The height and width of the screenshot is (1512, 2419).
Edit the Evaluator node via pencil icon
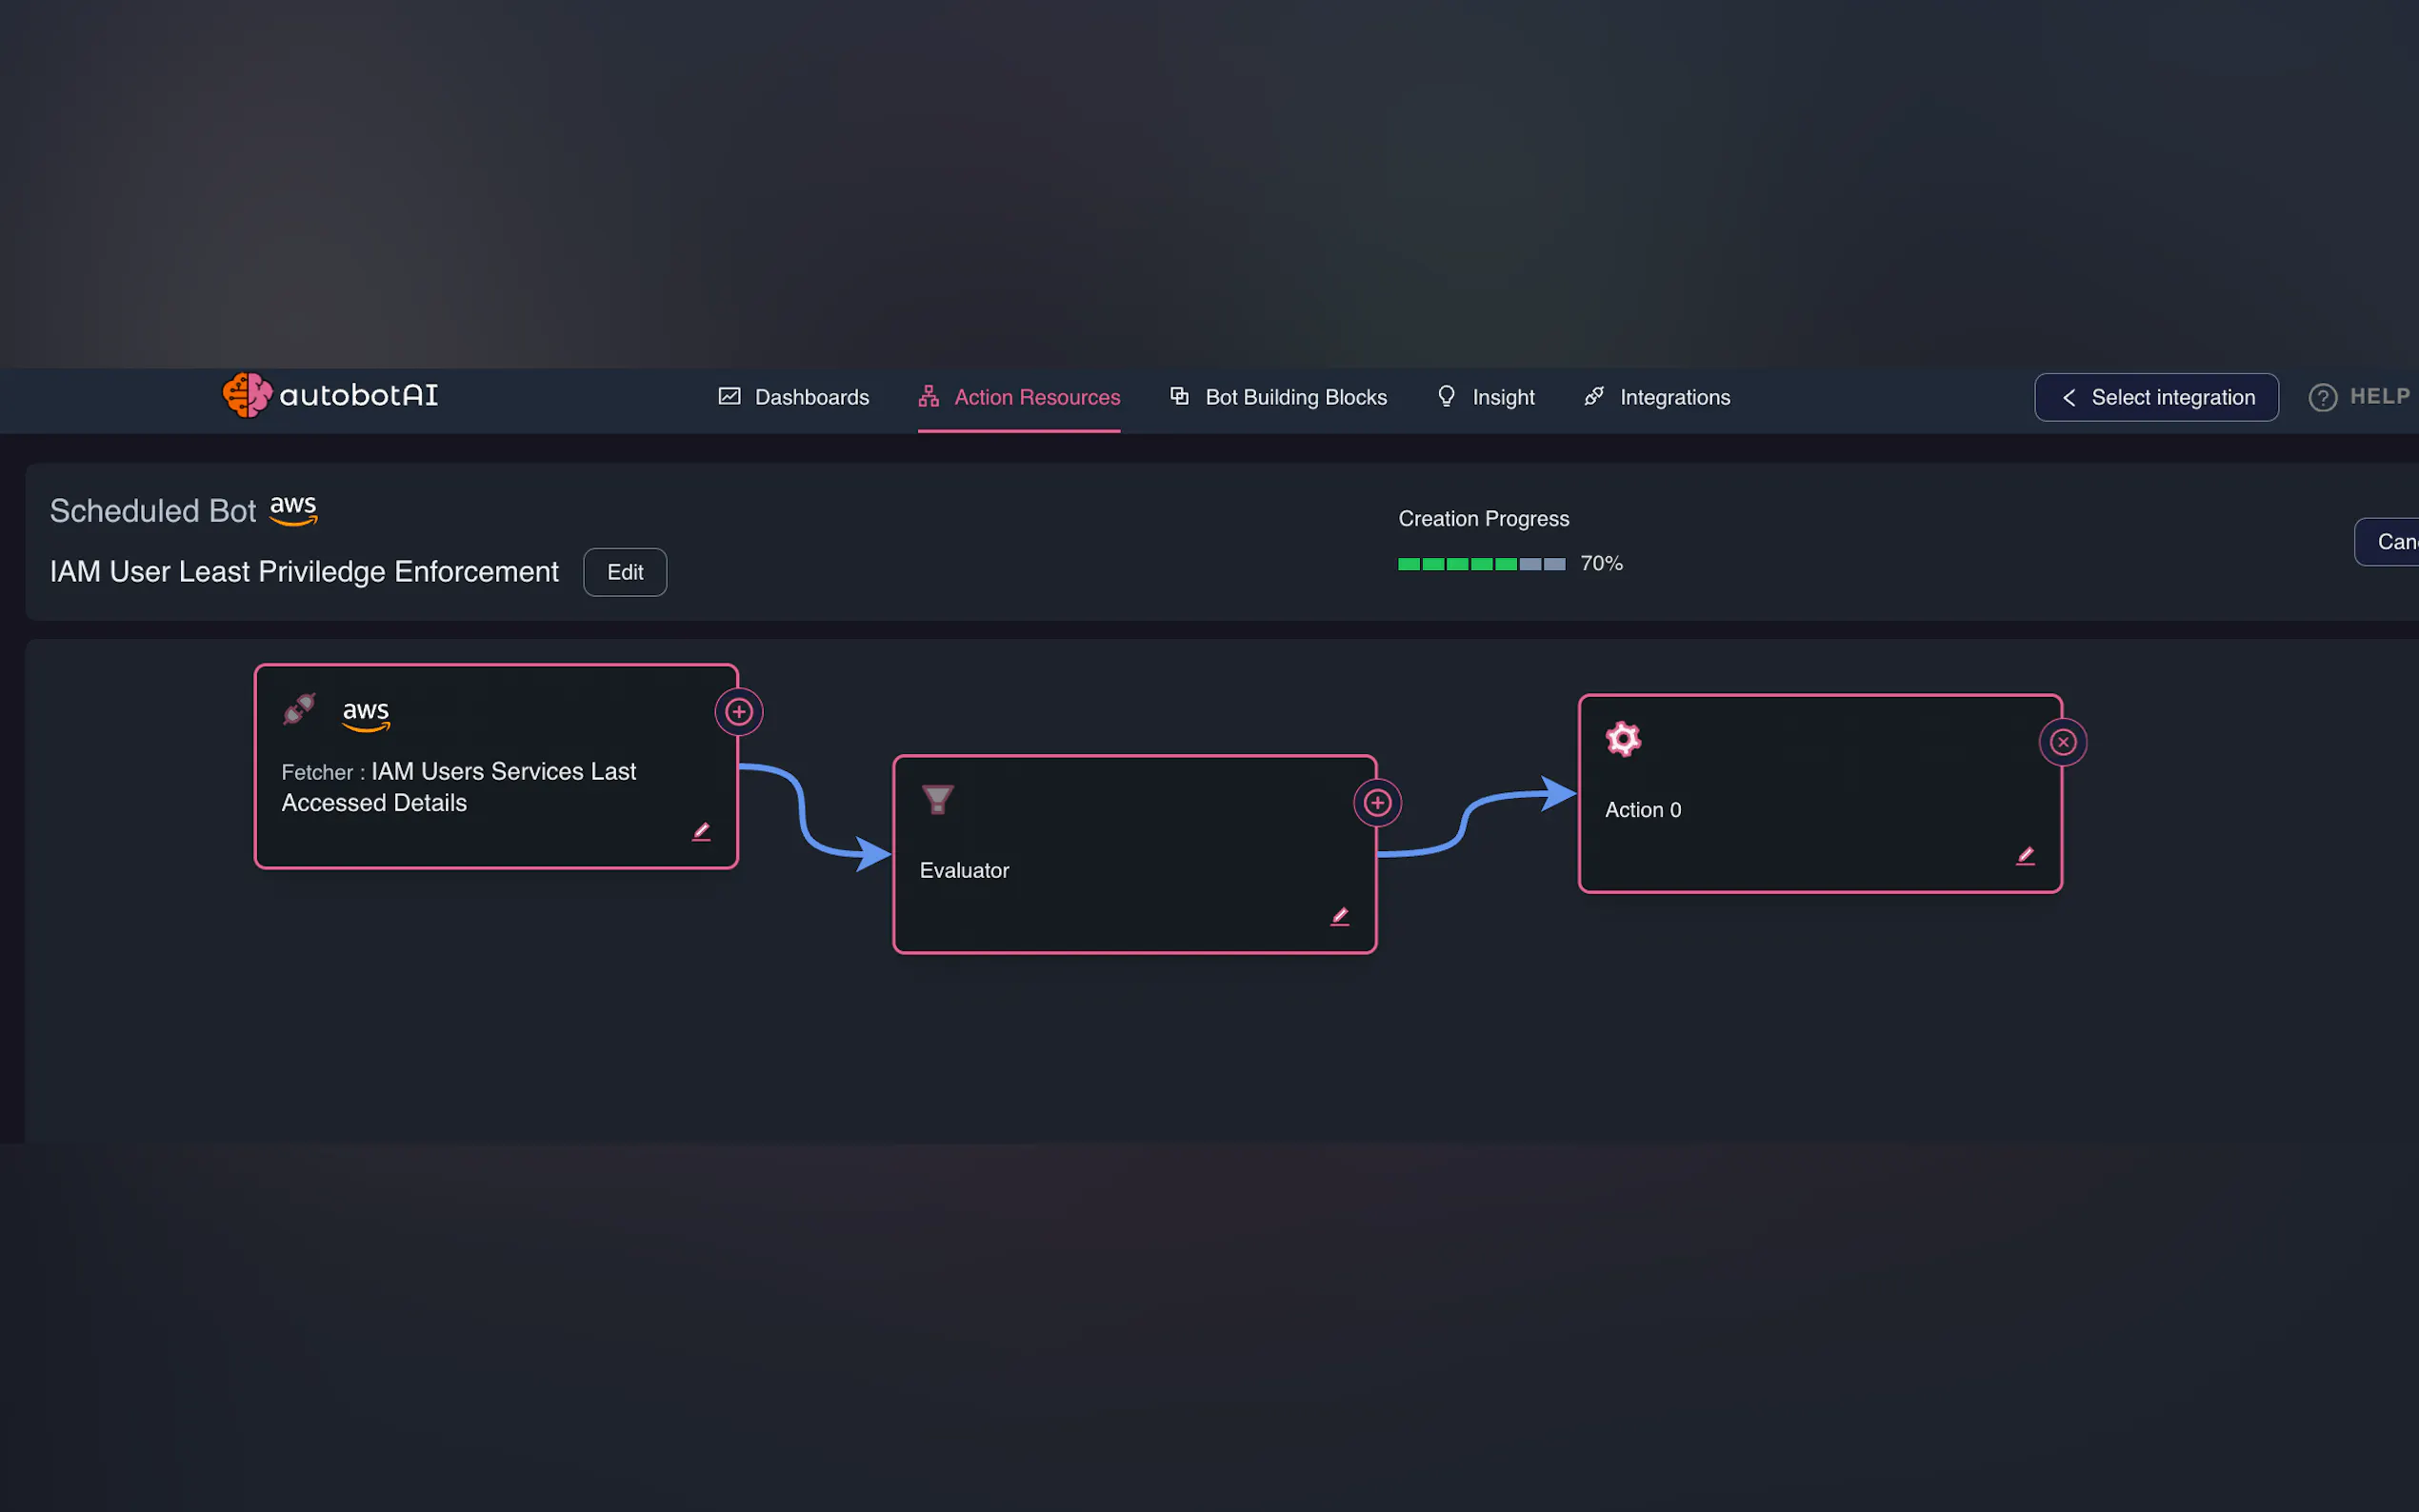click(x=1339, y=917)
